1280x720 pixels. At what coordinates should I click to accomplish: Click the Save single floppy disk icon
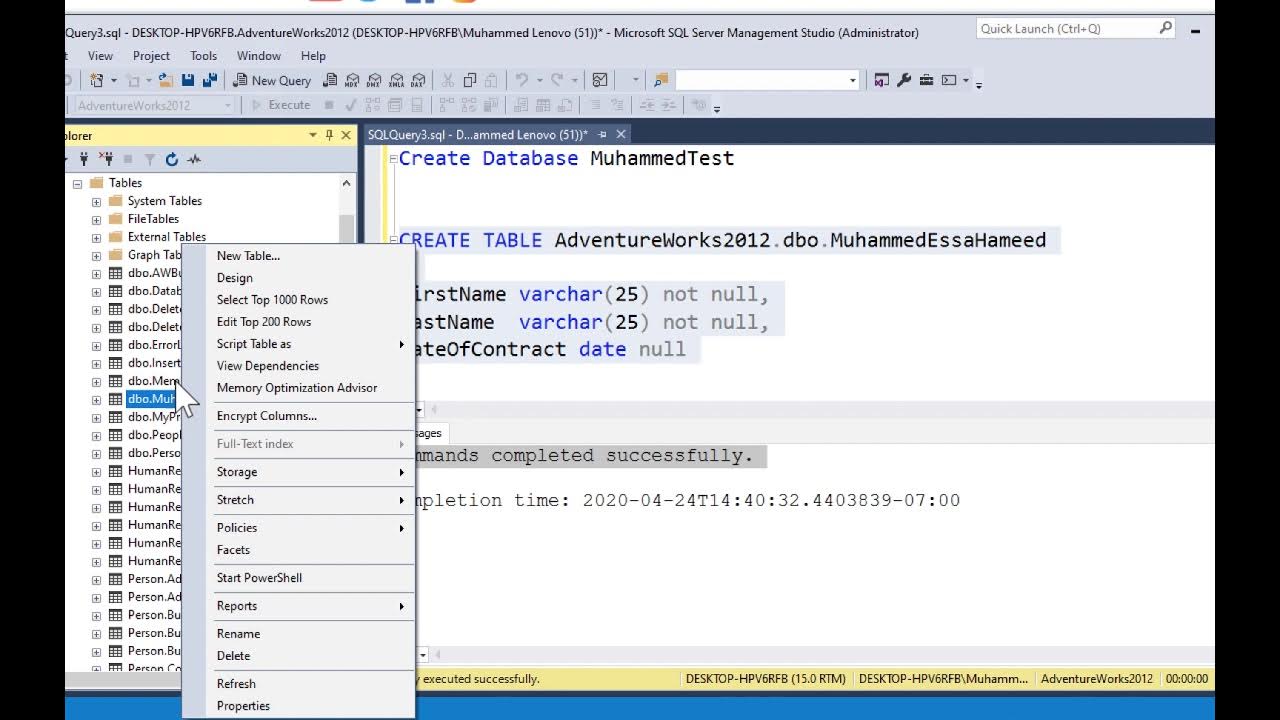tap(188, 80)
